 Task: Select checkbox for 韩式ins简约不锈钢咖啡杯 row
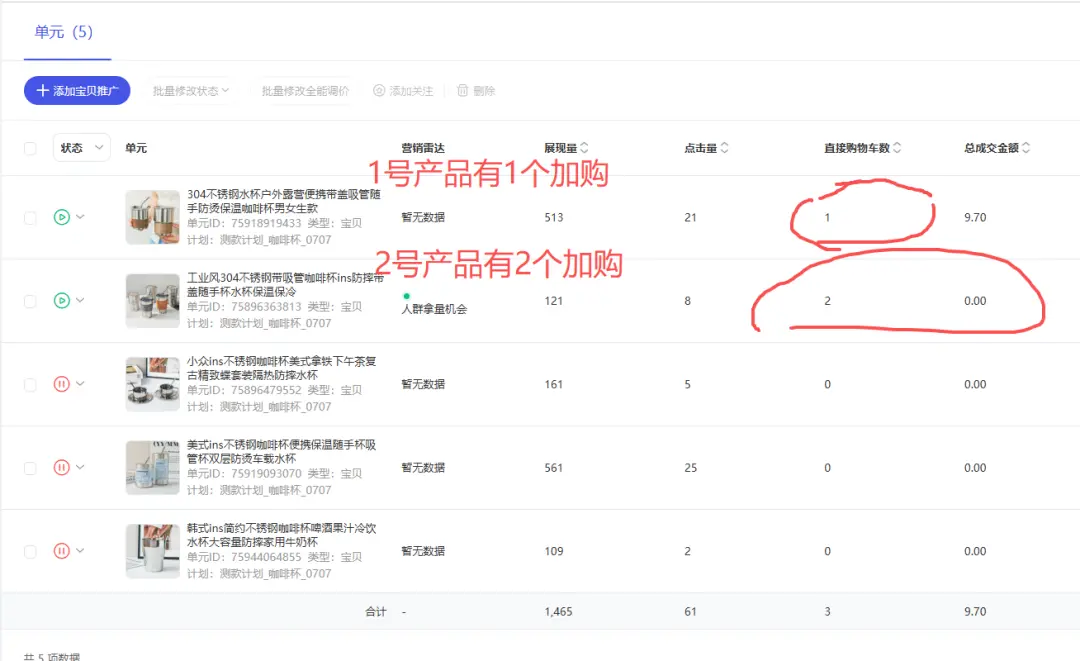tap(30, 551)
